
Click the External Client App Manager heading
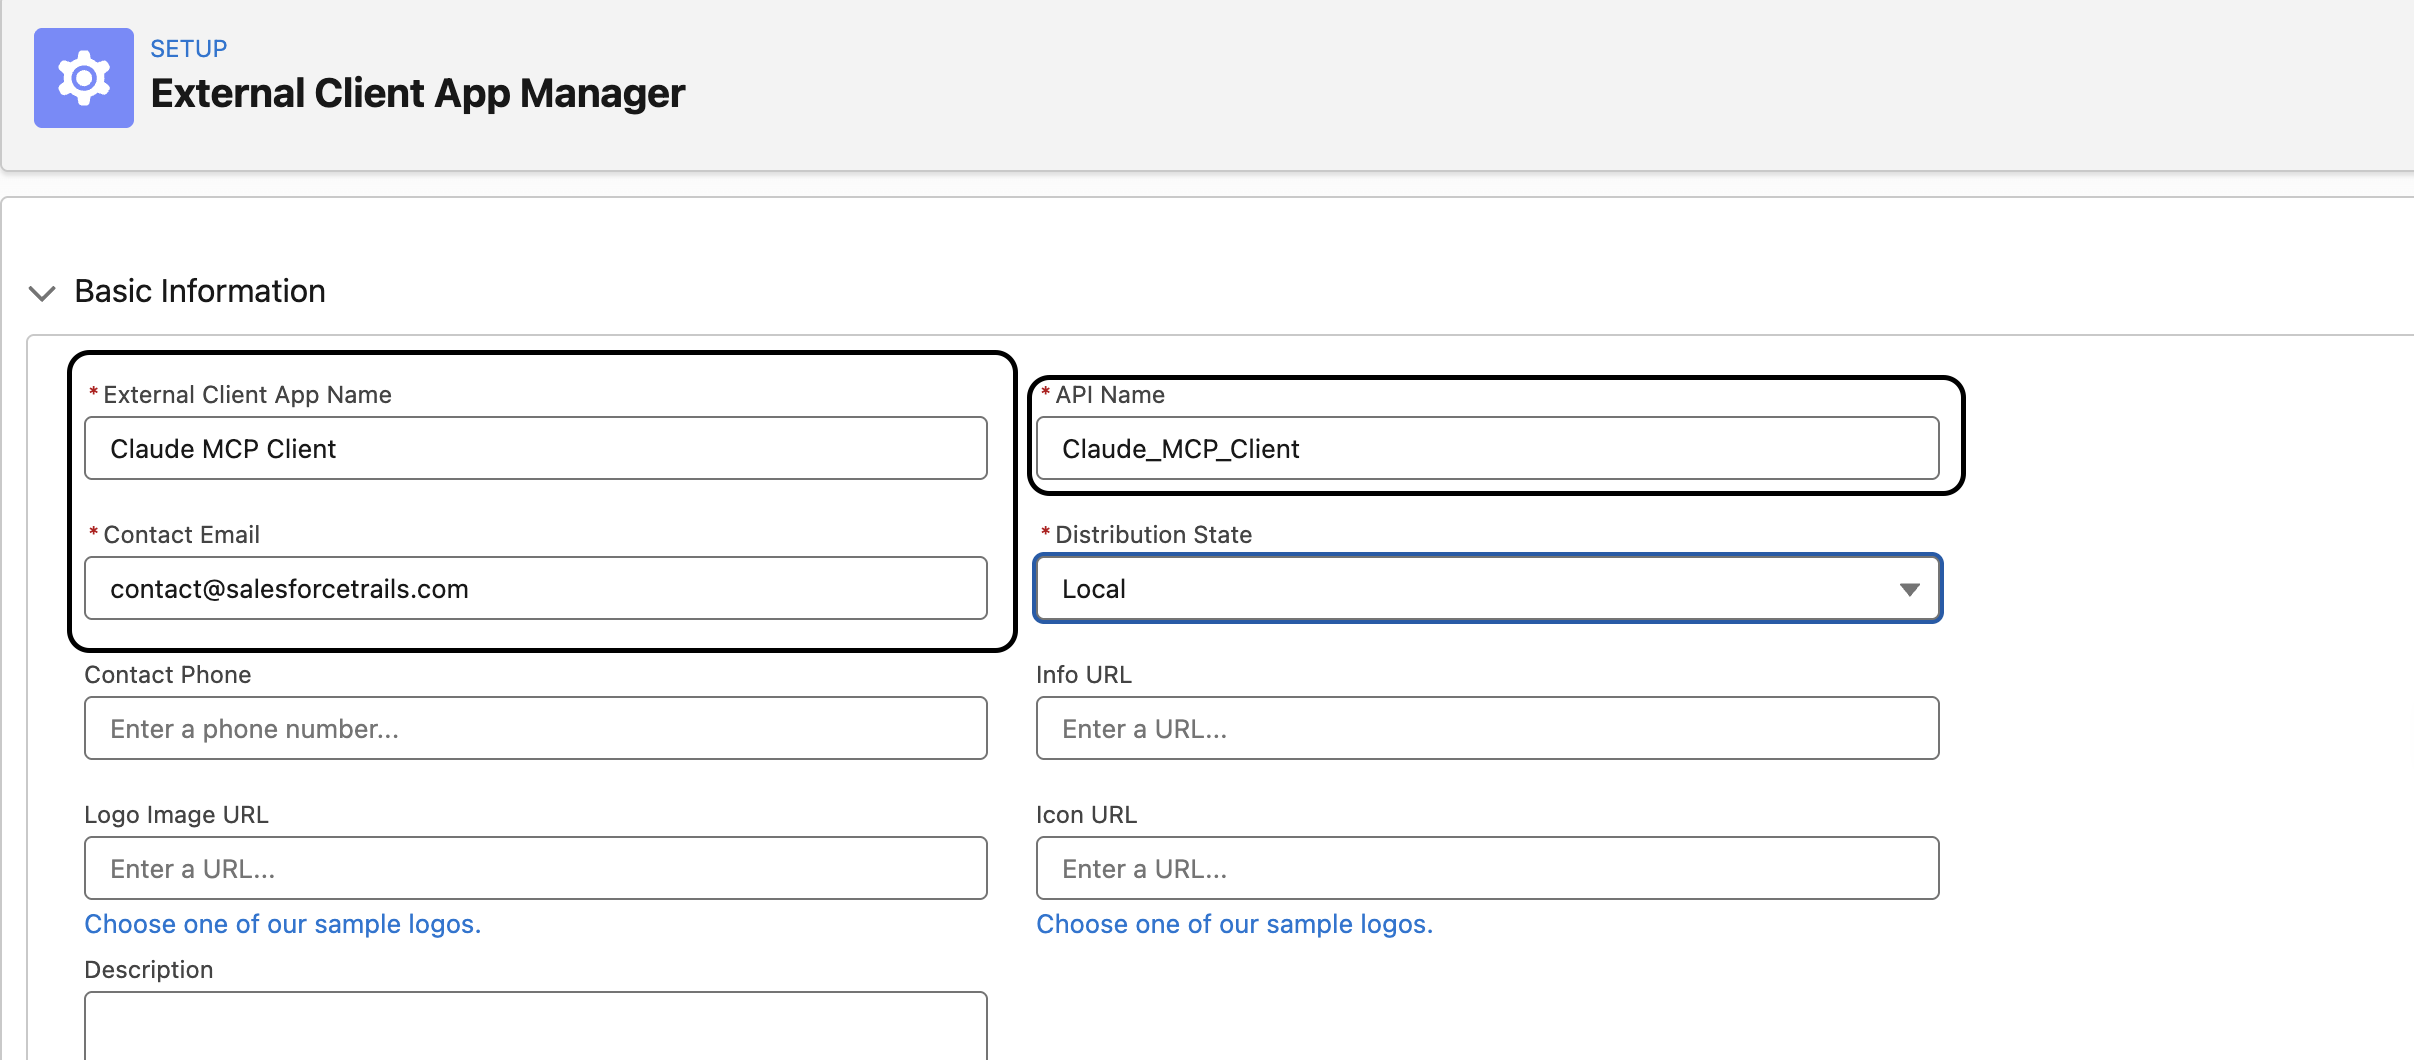coord(418,93)
